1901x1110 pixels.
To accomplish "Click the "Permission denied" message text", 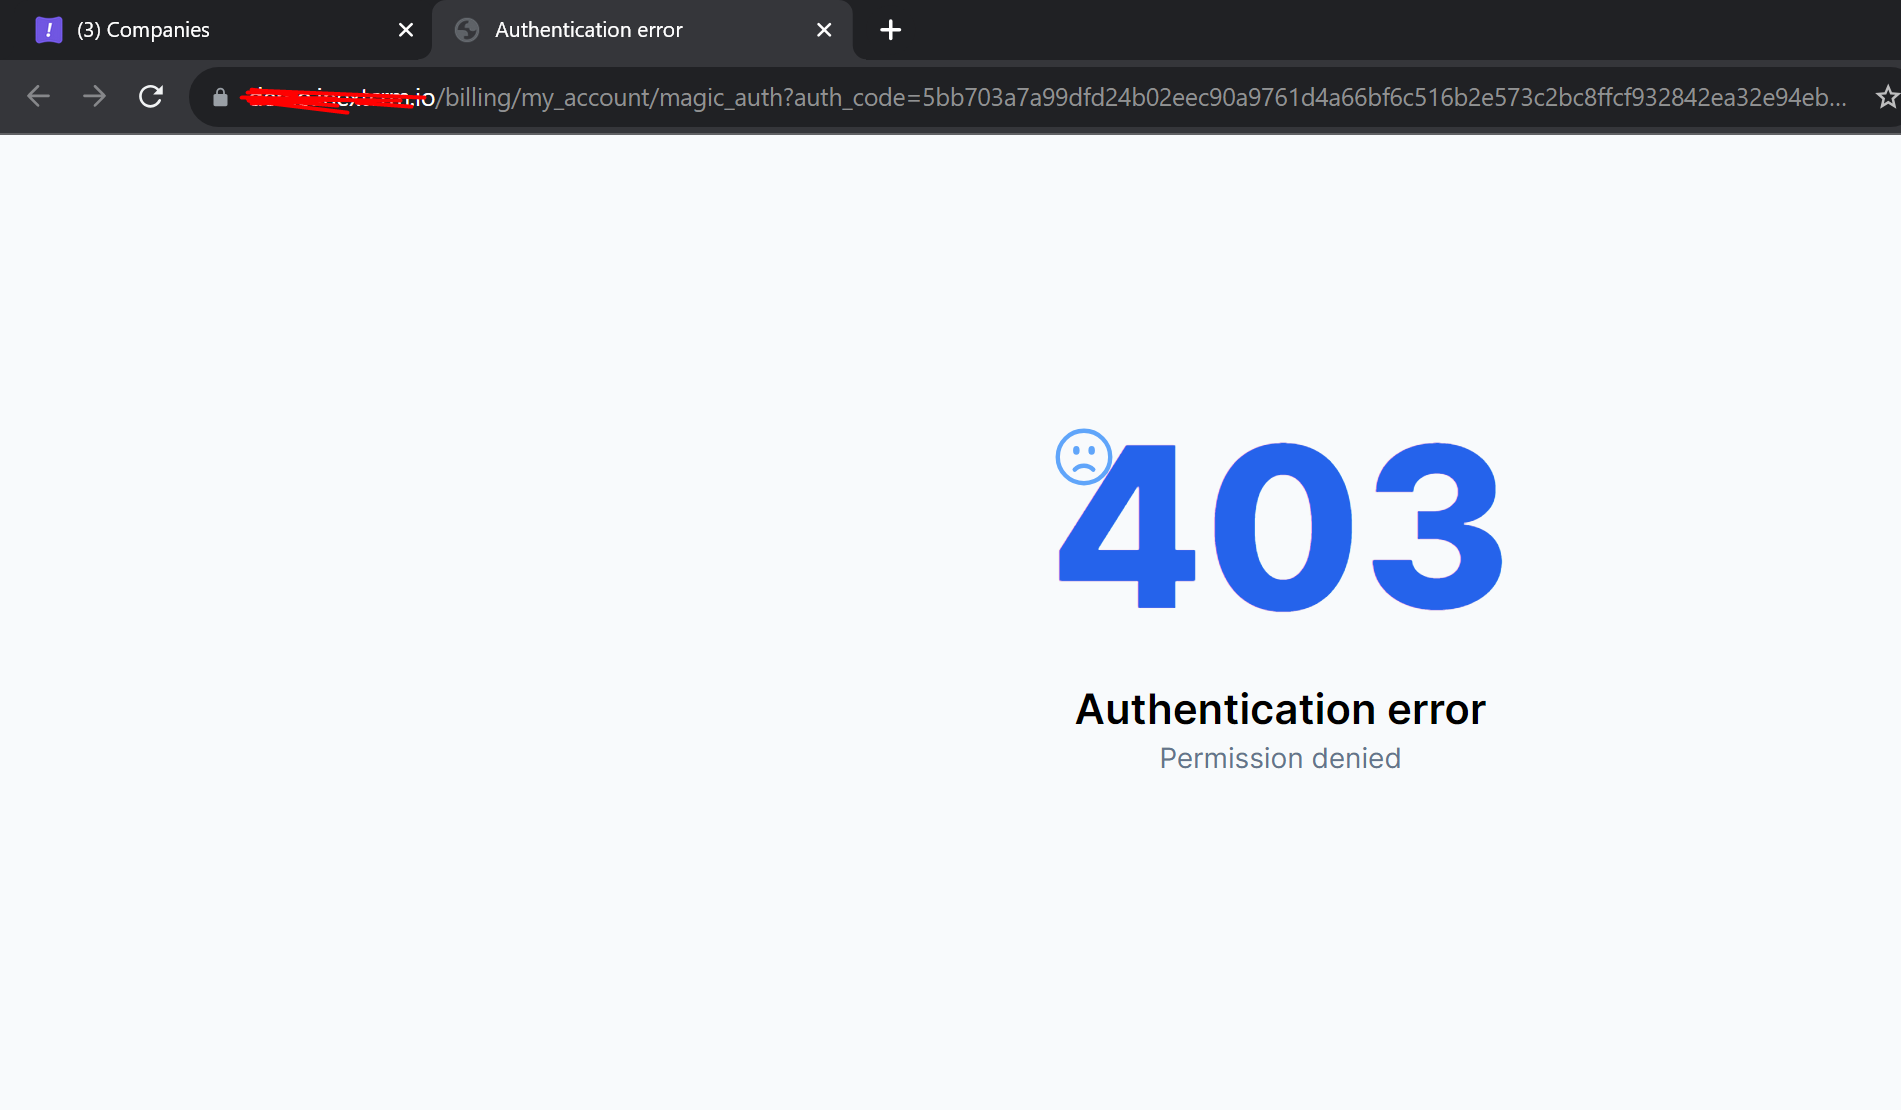I will pos(1280,758).
